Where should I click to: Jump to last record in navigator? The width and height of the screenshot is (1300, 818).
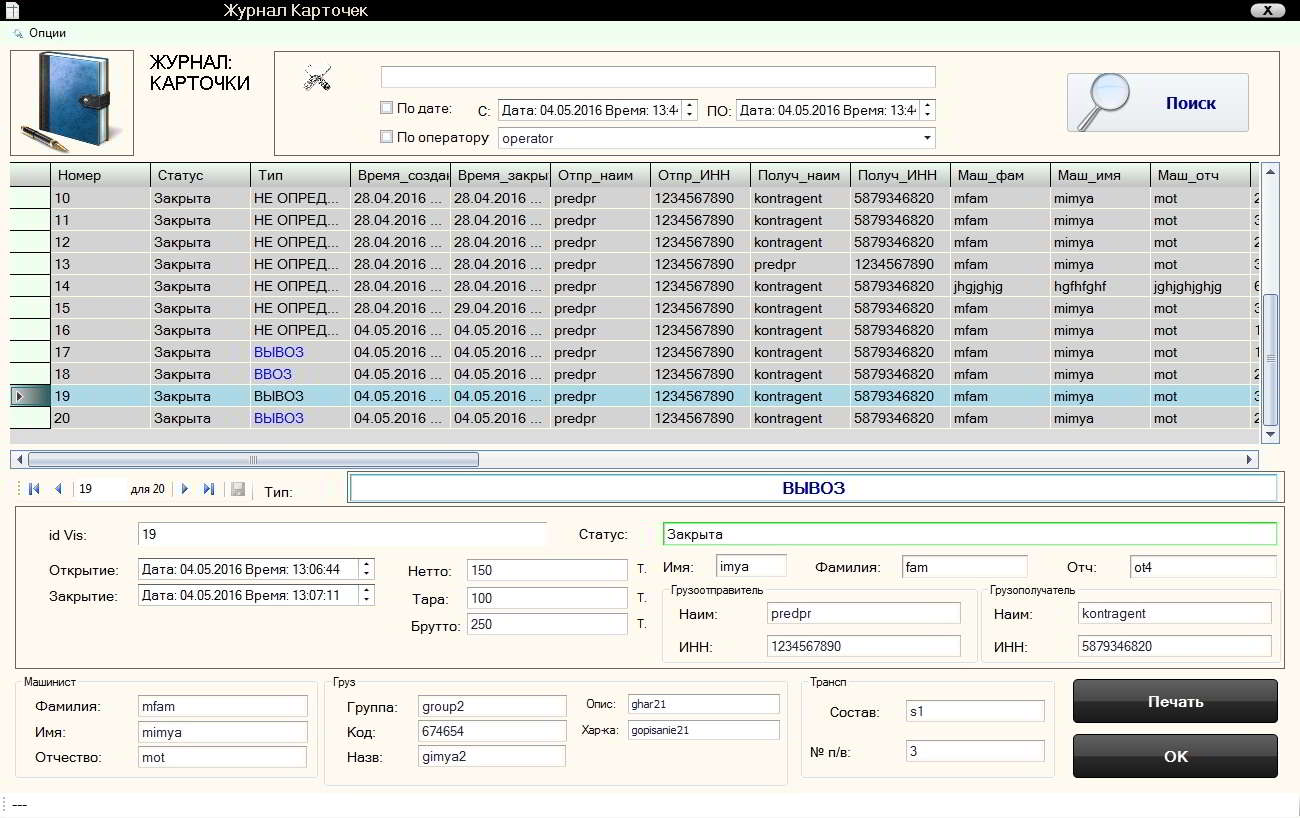(209, 489)
